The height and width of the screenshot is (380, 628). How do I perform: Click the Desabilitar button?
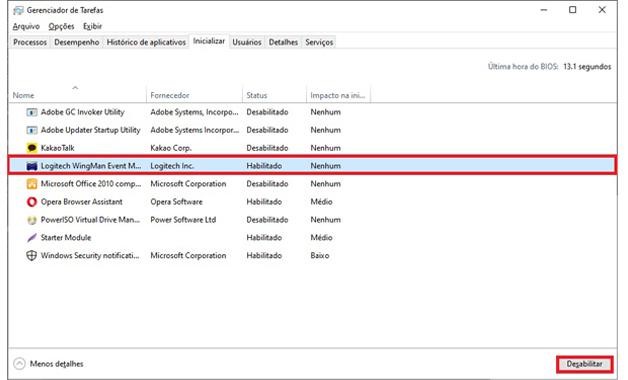[x=584, y=364]
